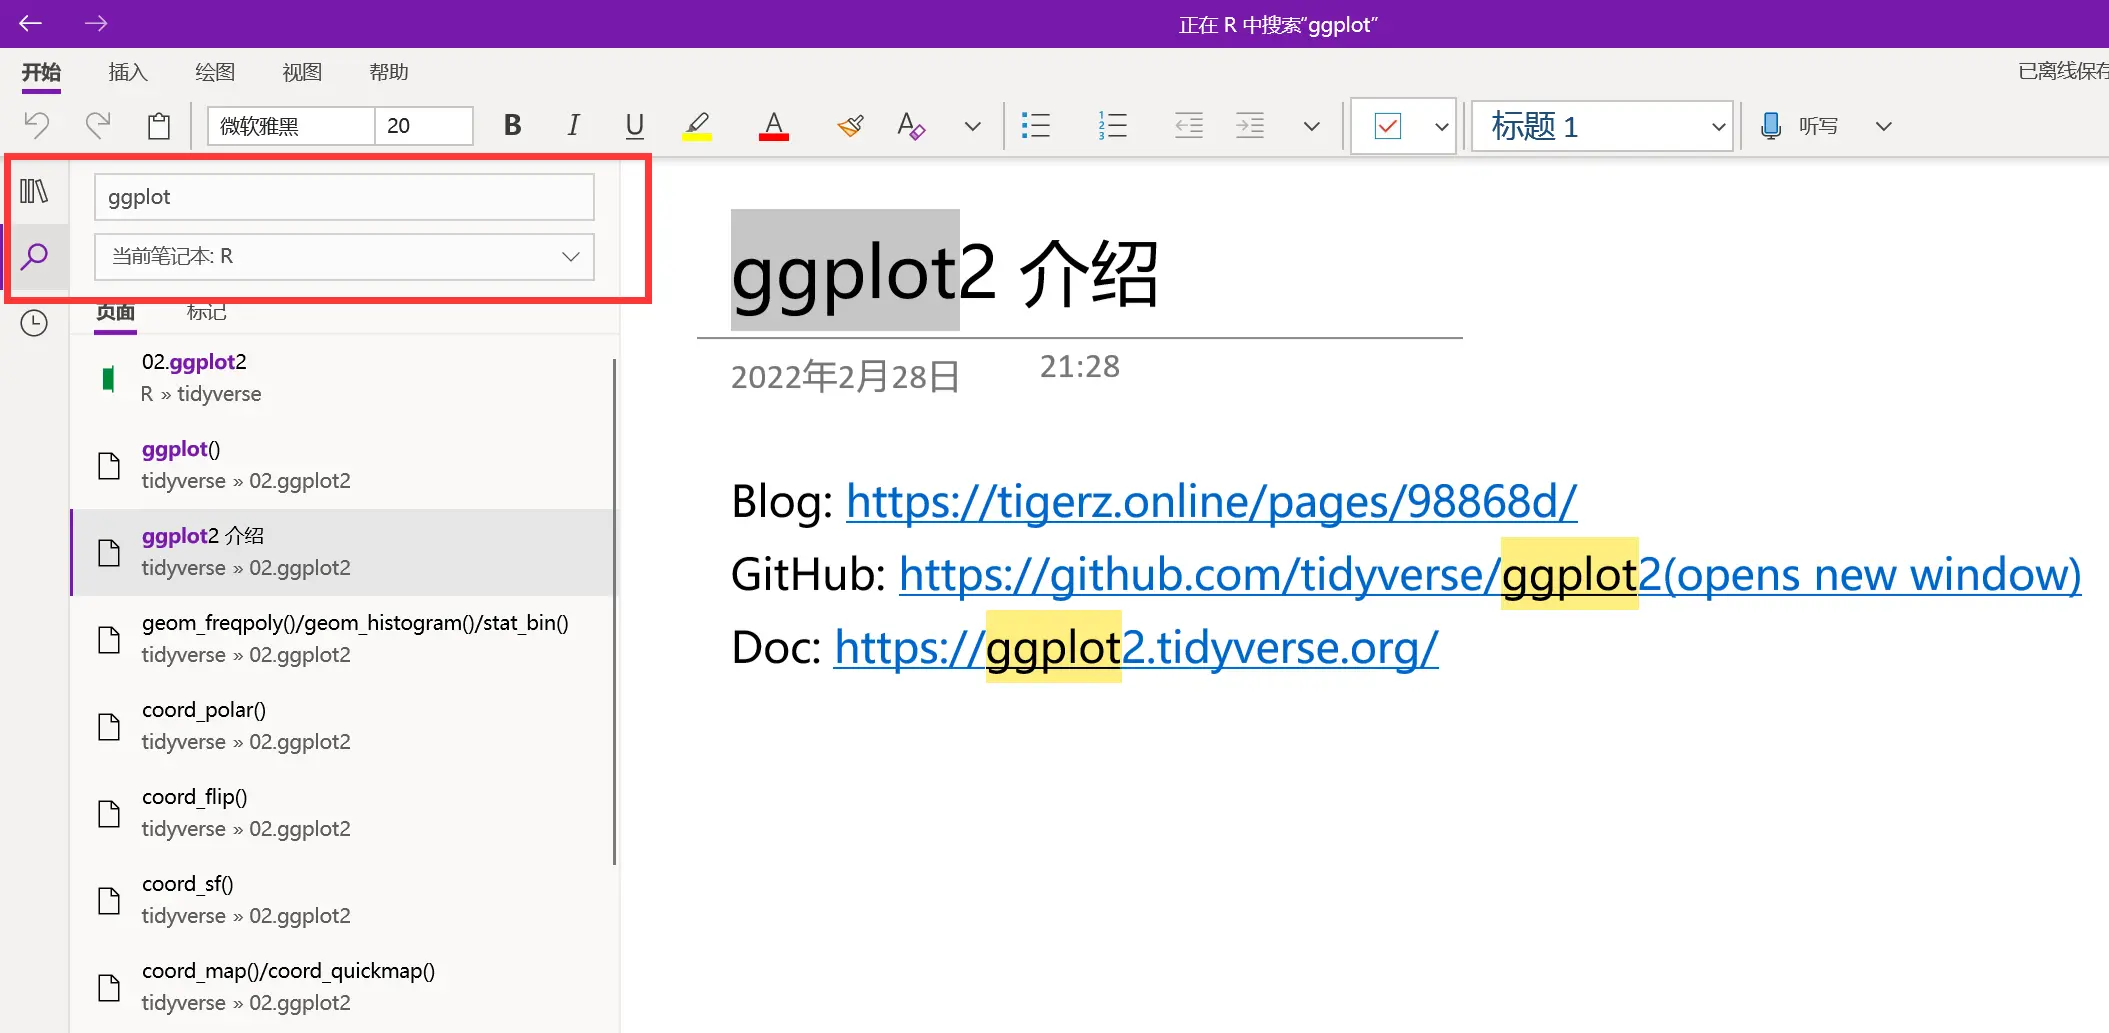Click the to-do tag checkbox
Image resolution: width=2109 pixels, height=1033 pixels.
[1388, 126]
